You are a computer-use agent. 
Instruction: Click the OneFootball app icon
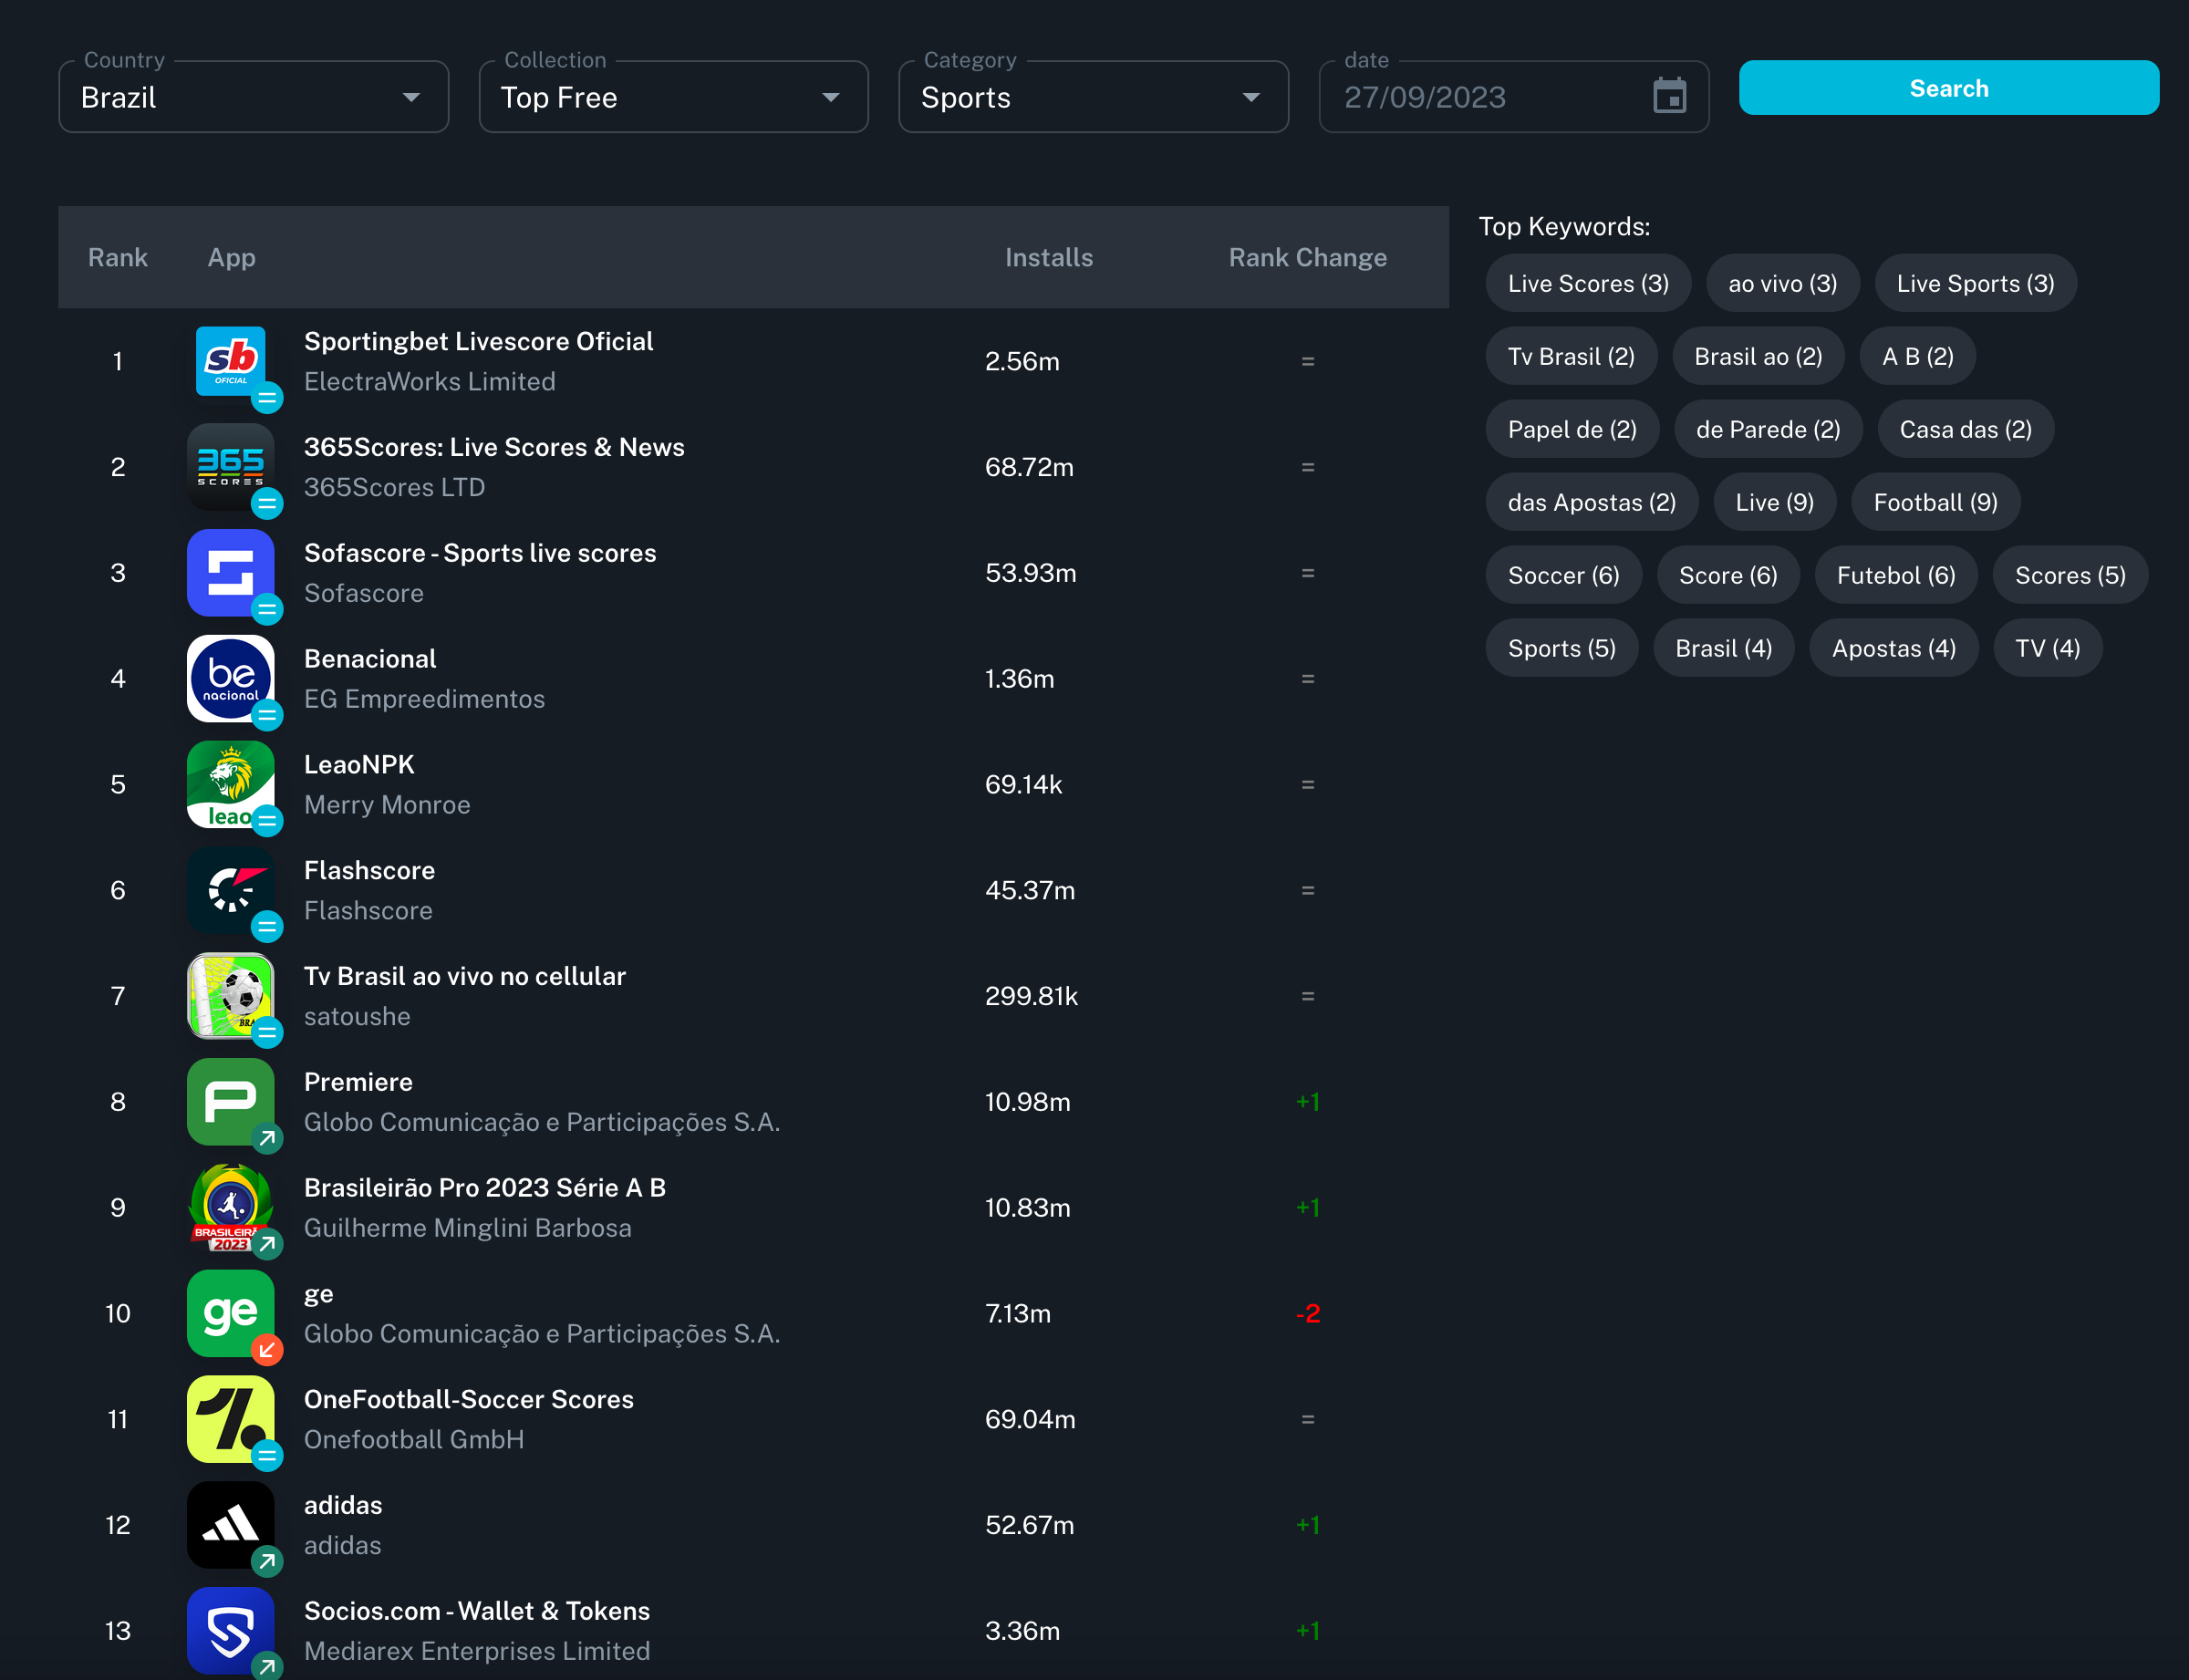click(x=230, y=1420)
